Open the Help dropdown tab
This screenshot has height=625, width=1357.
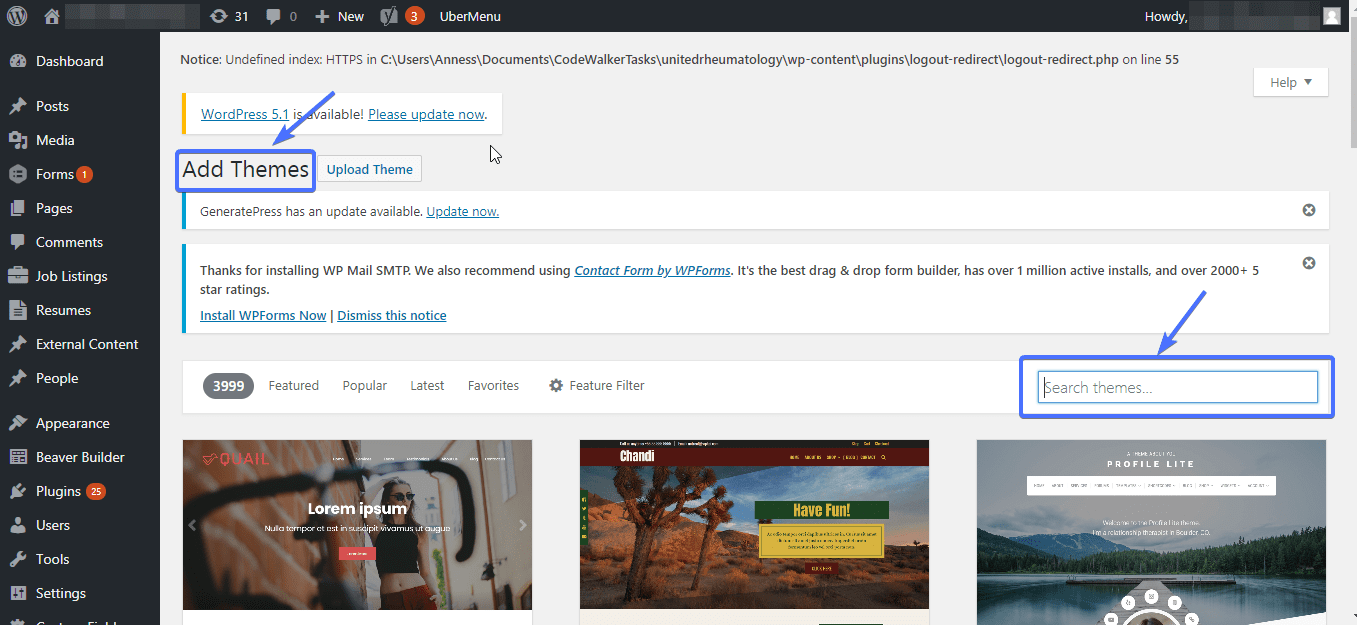[x=1290, y=83]
